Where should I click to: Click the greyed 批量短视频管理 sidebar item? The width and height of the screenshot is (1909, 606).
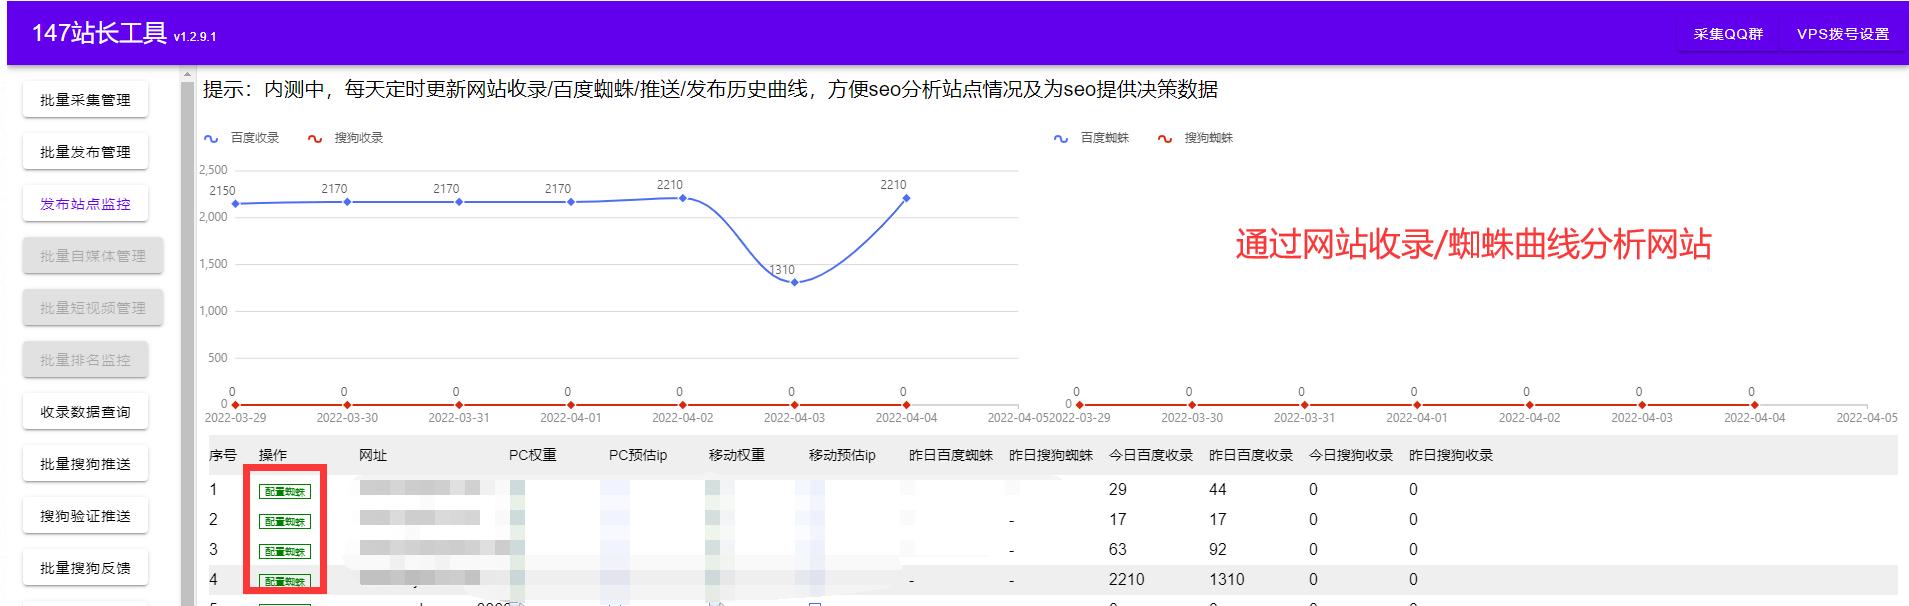coord(93,308)
